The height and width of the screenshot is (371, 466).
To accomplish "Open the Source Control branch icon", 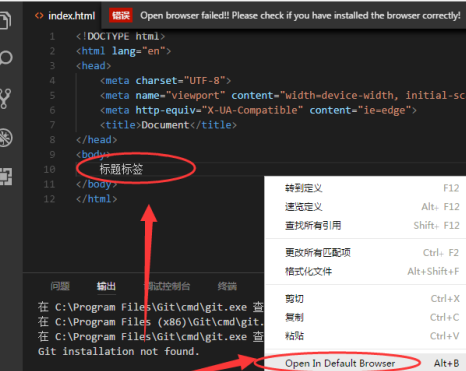I will coord(6,98).
